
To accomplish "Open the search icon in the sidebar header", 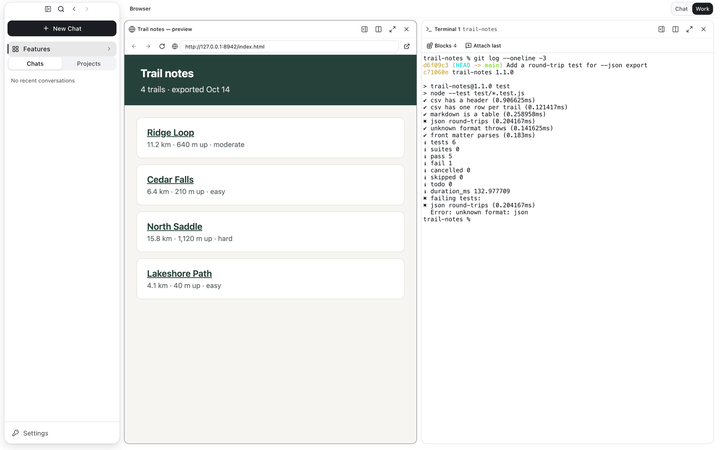I will (61, 9).
